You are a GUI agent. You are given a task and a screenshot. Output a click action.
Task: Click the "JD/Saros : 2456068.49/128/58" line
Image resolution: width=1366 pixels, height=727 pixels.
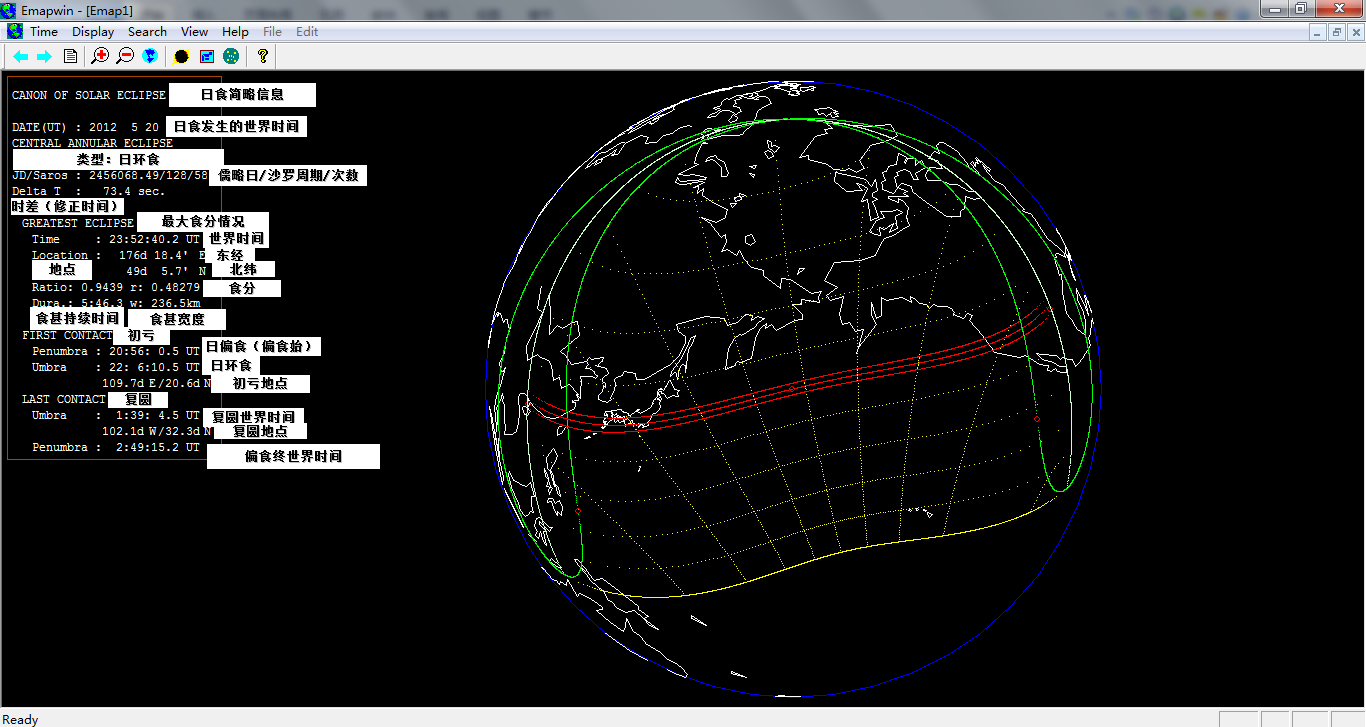click(x=110, y=175)
